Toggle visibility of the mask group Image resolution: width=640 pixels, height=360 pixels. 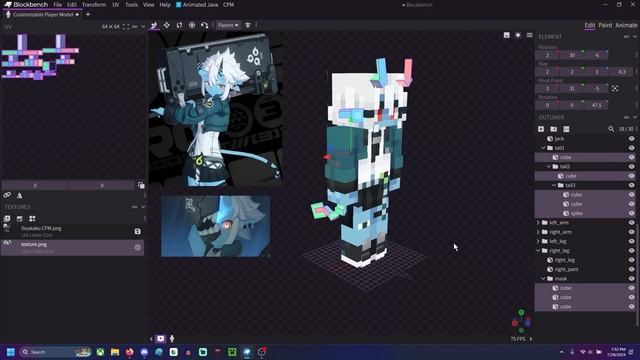point(631,279)
